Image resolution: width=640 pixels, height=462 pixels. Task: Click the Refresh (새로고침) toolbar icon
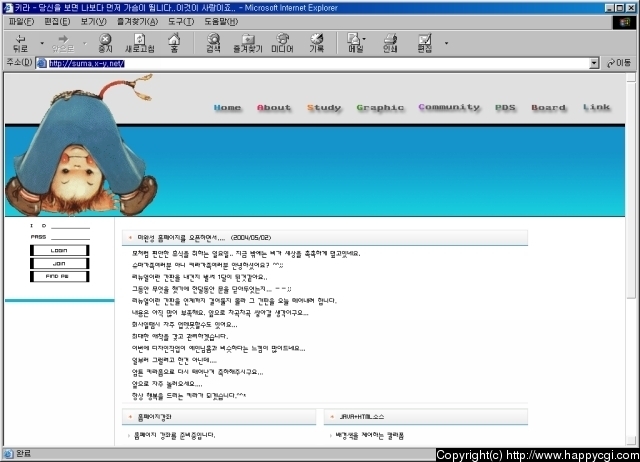click(140, 43)
